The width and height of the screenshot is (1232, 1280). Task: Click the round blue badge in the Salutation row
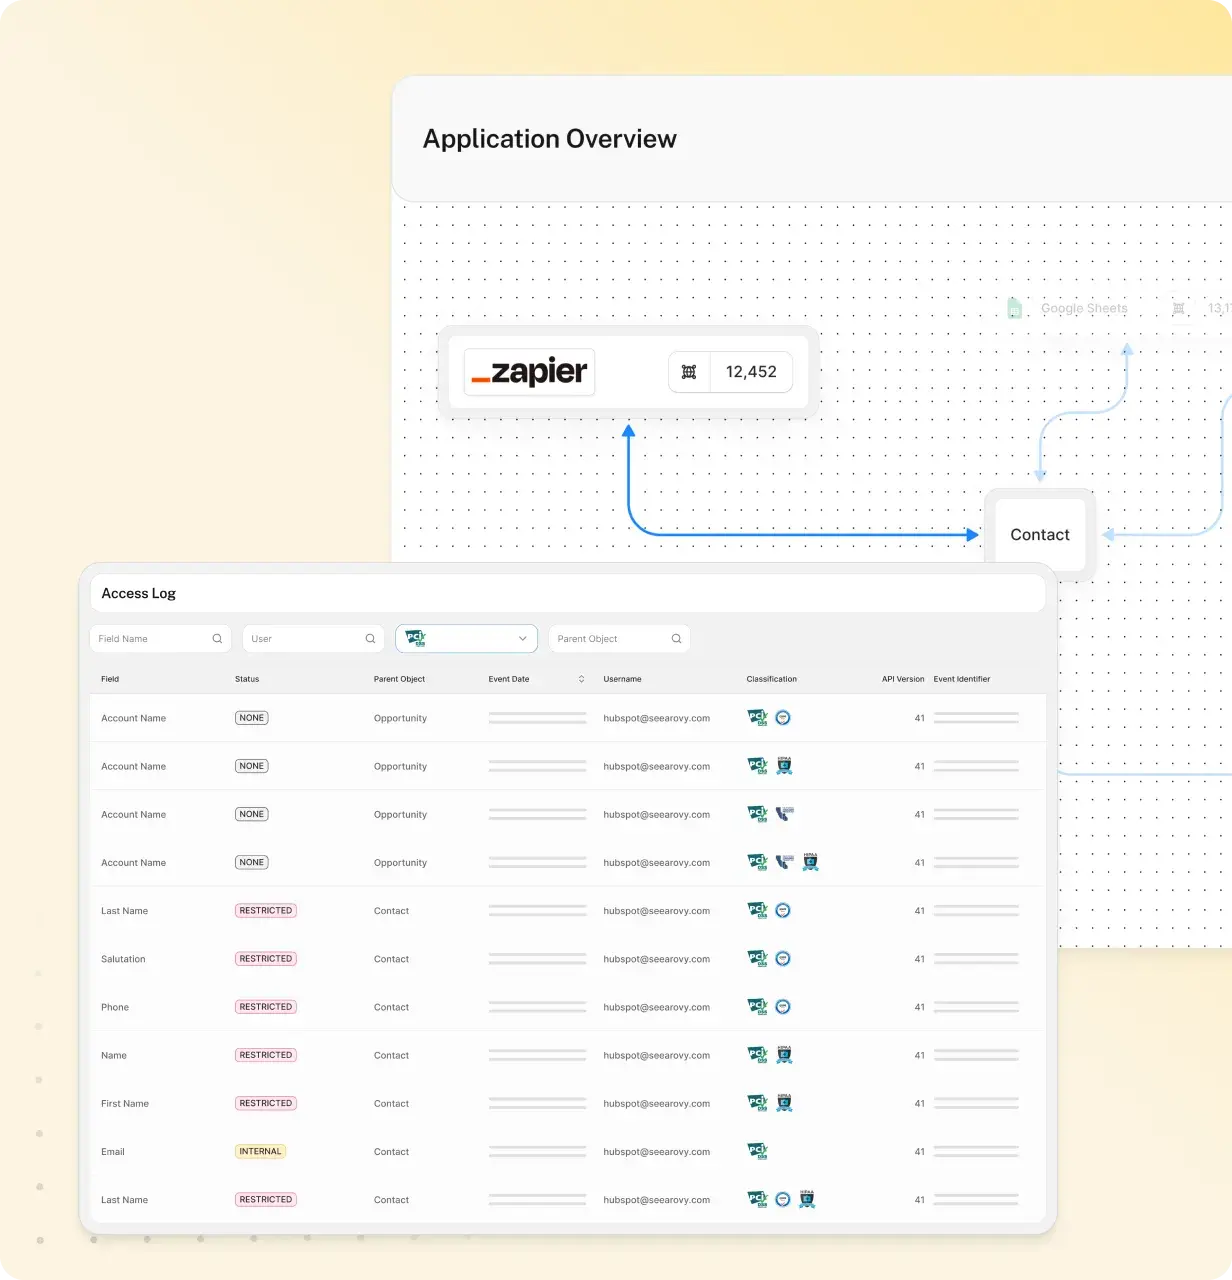tap(783, 959)
